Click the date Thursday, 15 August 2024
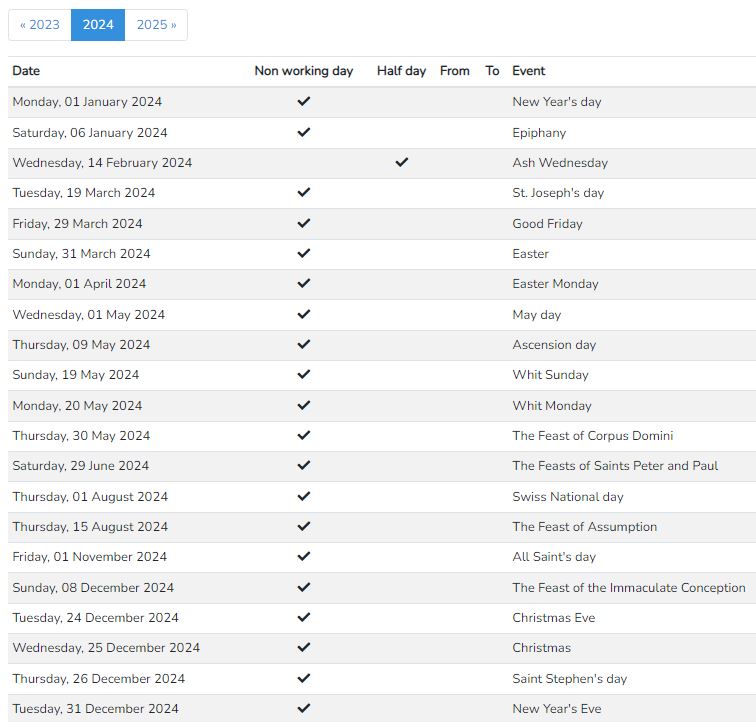Viewport: 756px width, 722px height. pyautogui.click(x=90, y=527)
